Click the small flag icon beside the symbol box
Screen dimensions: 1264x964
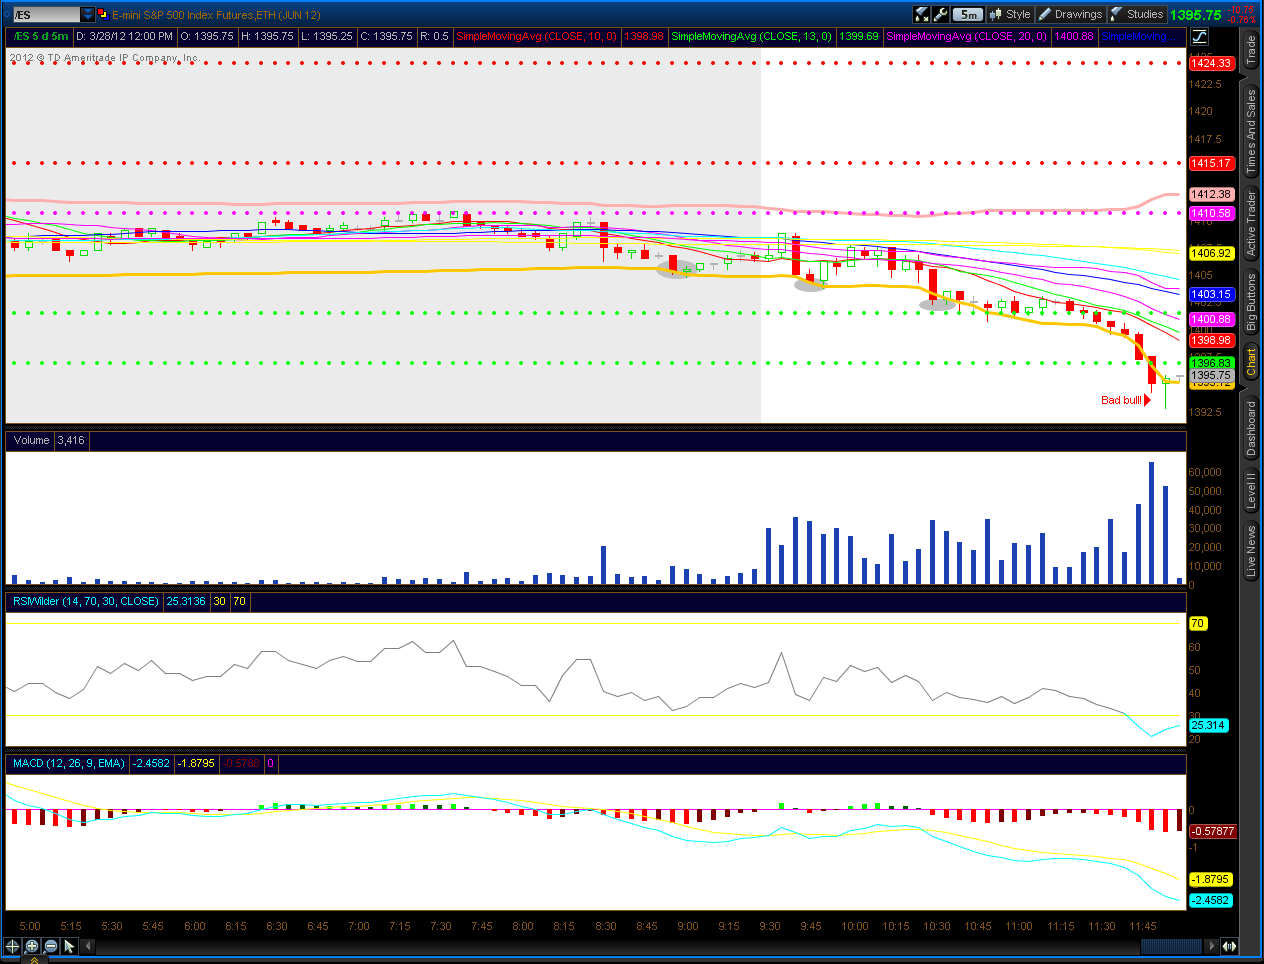click(102, 15)
